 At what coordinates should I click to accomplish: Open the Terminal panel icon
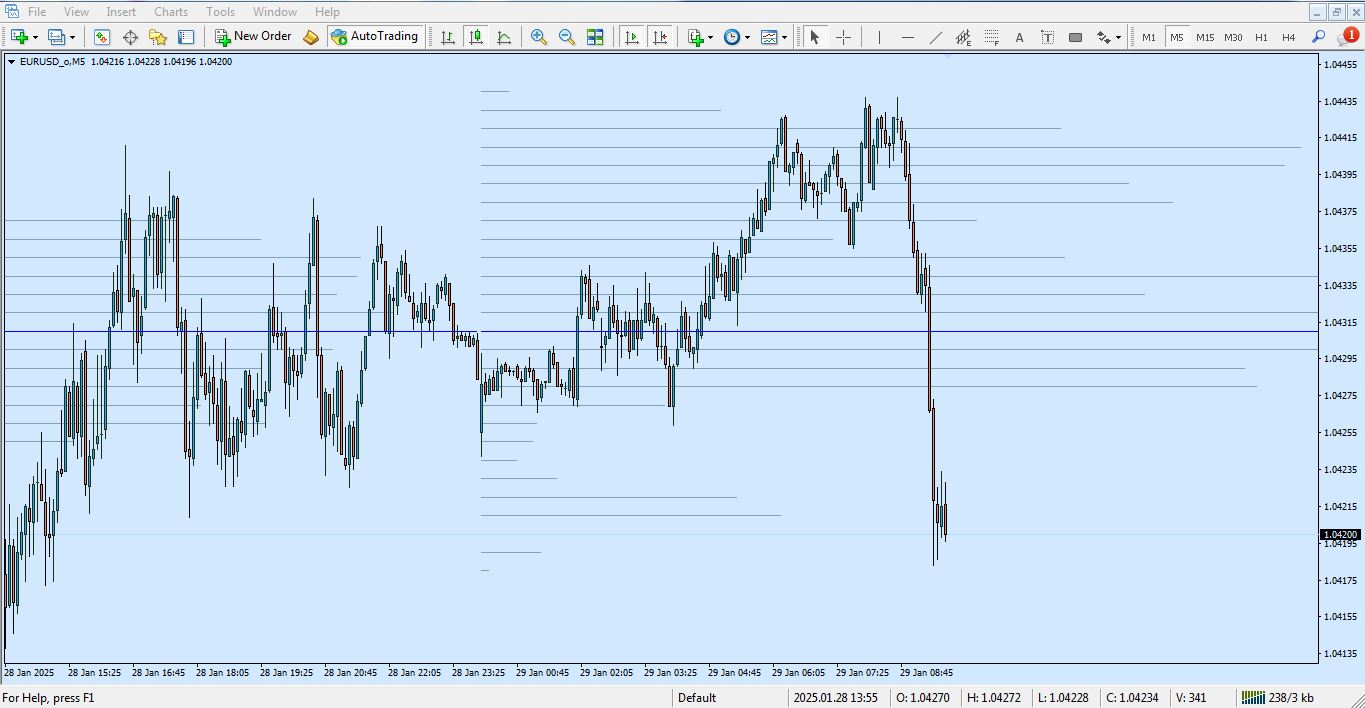[x=186, y=37]
